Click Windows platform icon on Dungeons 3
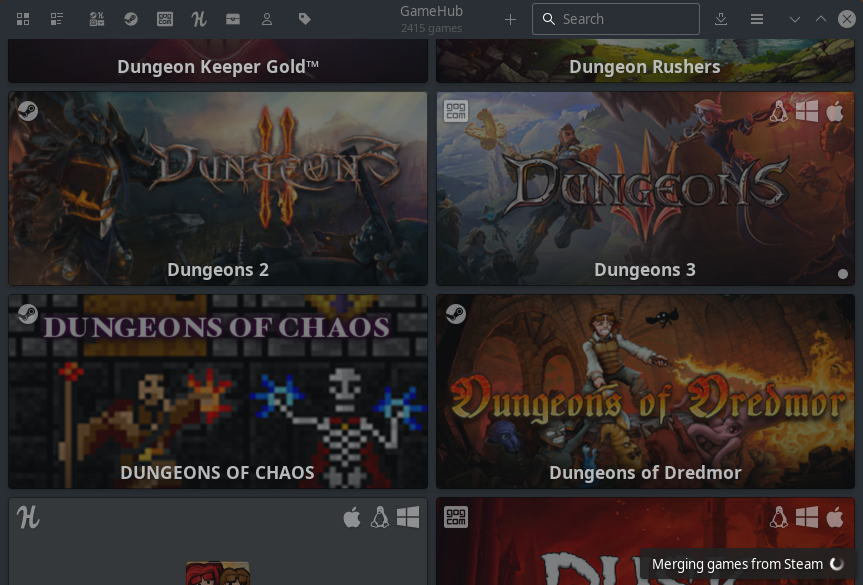The width and height of the screenshot is (863, 585). click(x=807, y=111)
